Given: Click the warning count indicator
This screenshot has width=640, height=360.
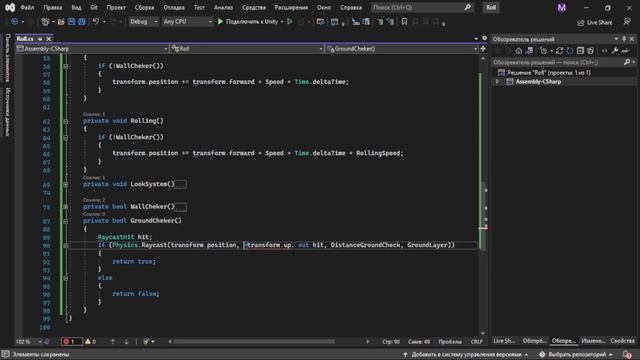Looking at the screenshot, I should (x=90, y=341).
